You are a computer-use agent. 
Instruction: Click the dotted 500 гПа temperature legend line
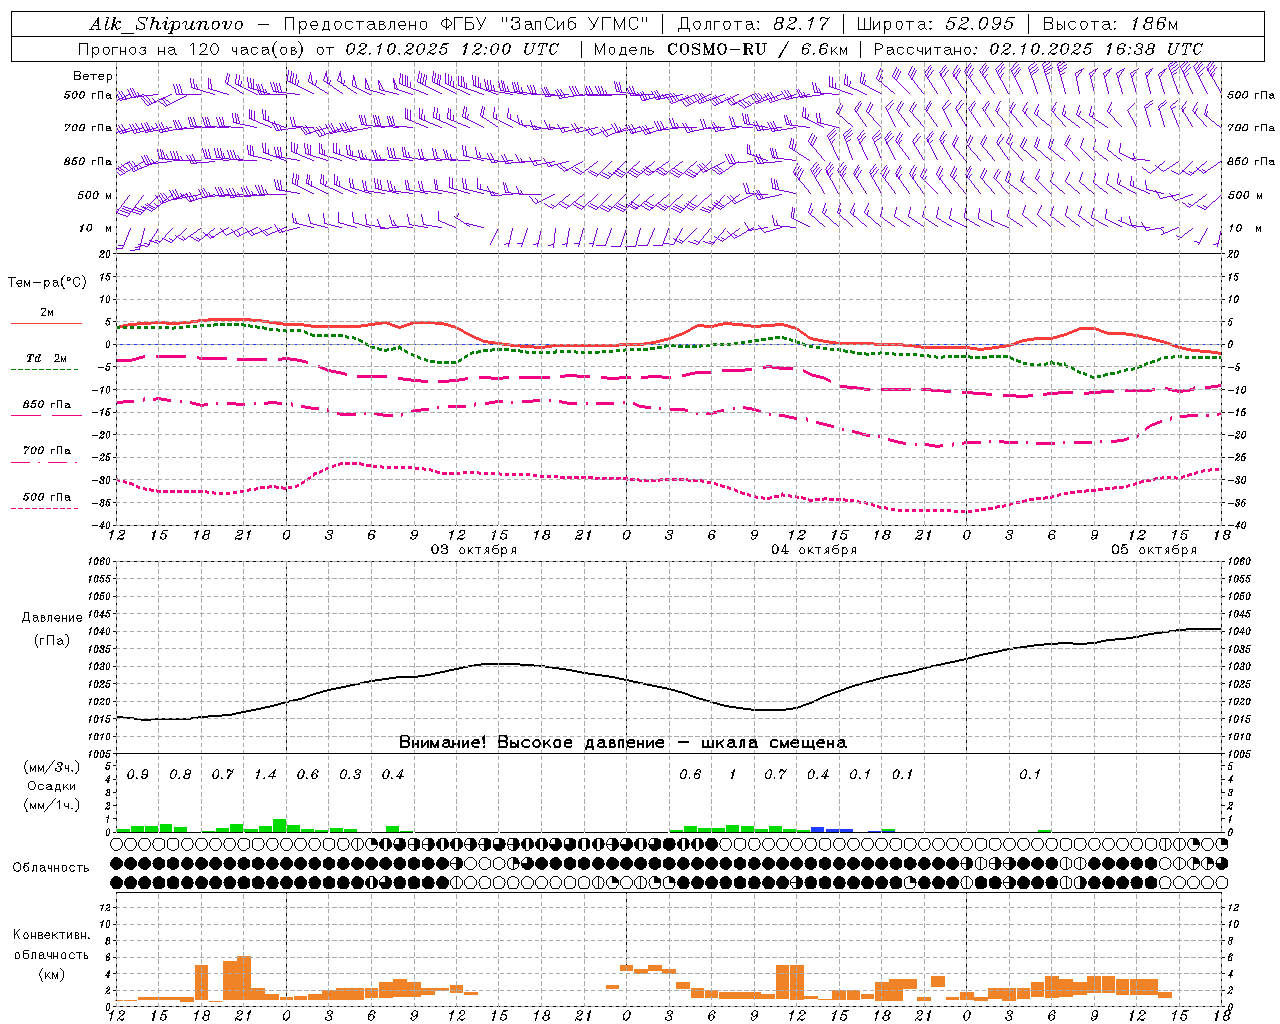click(x=45, y=508)
